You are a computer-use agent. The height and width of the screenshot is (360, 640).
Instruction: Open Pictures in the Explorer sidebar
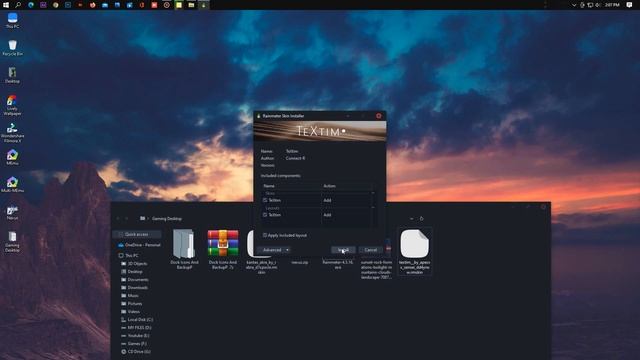(x=132, y=304)
